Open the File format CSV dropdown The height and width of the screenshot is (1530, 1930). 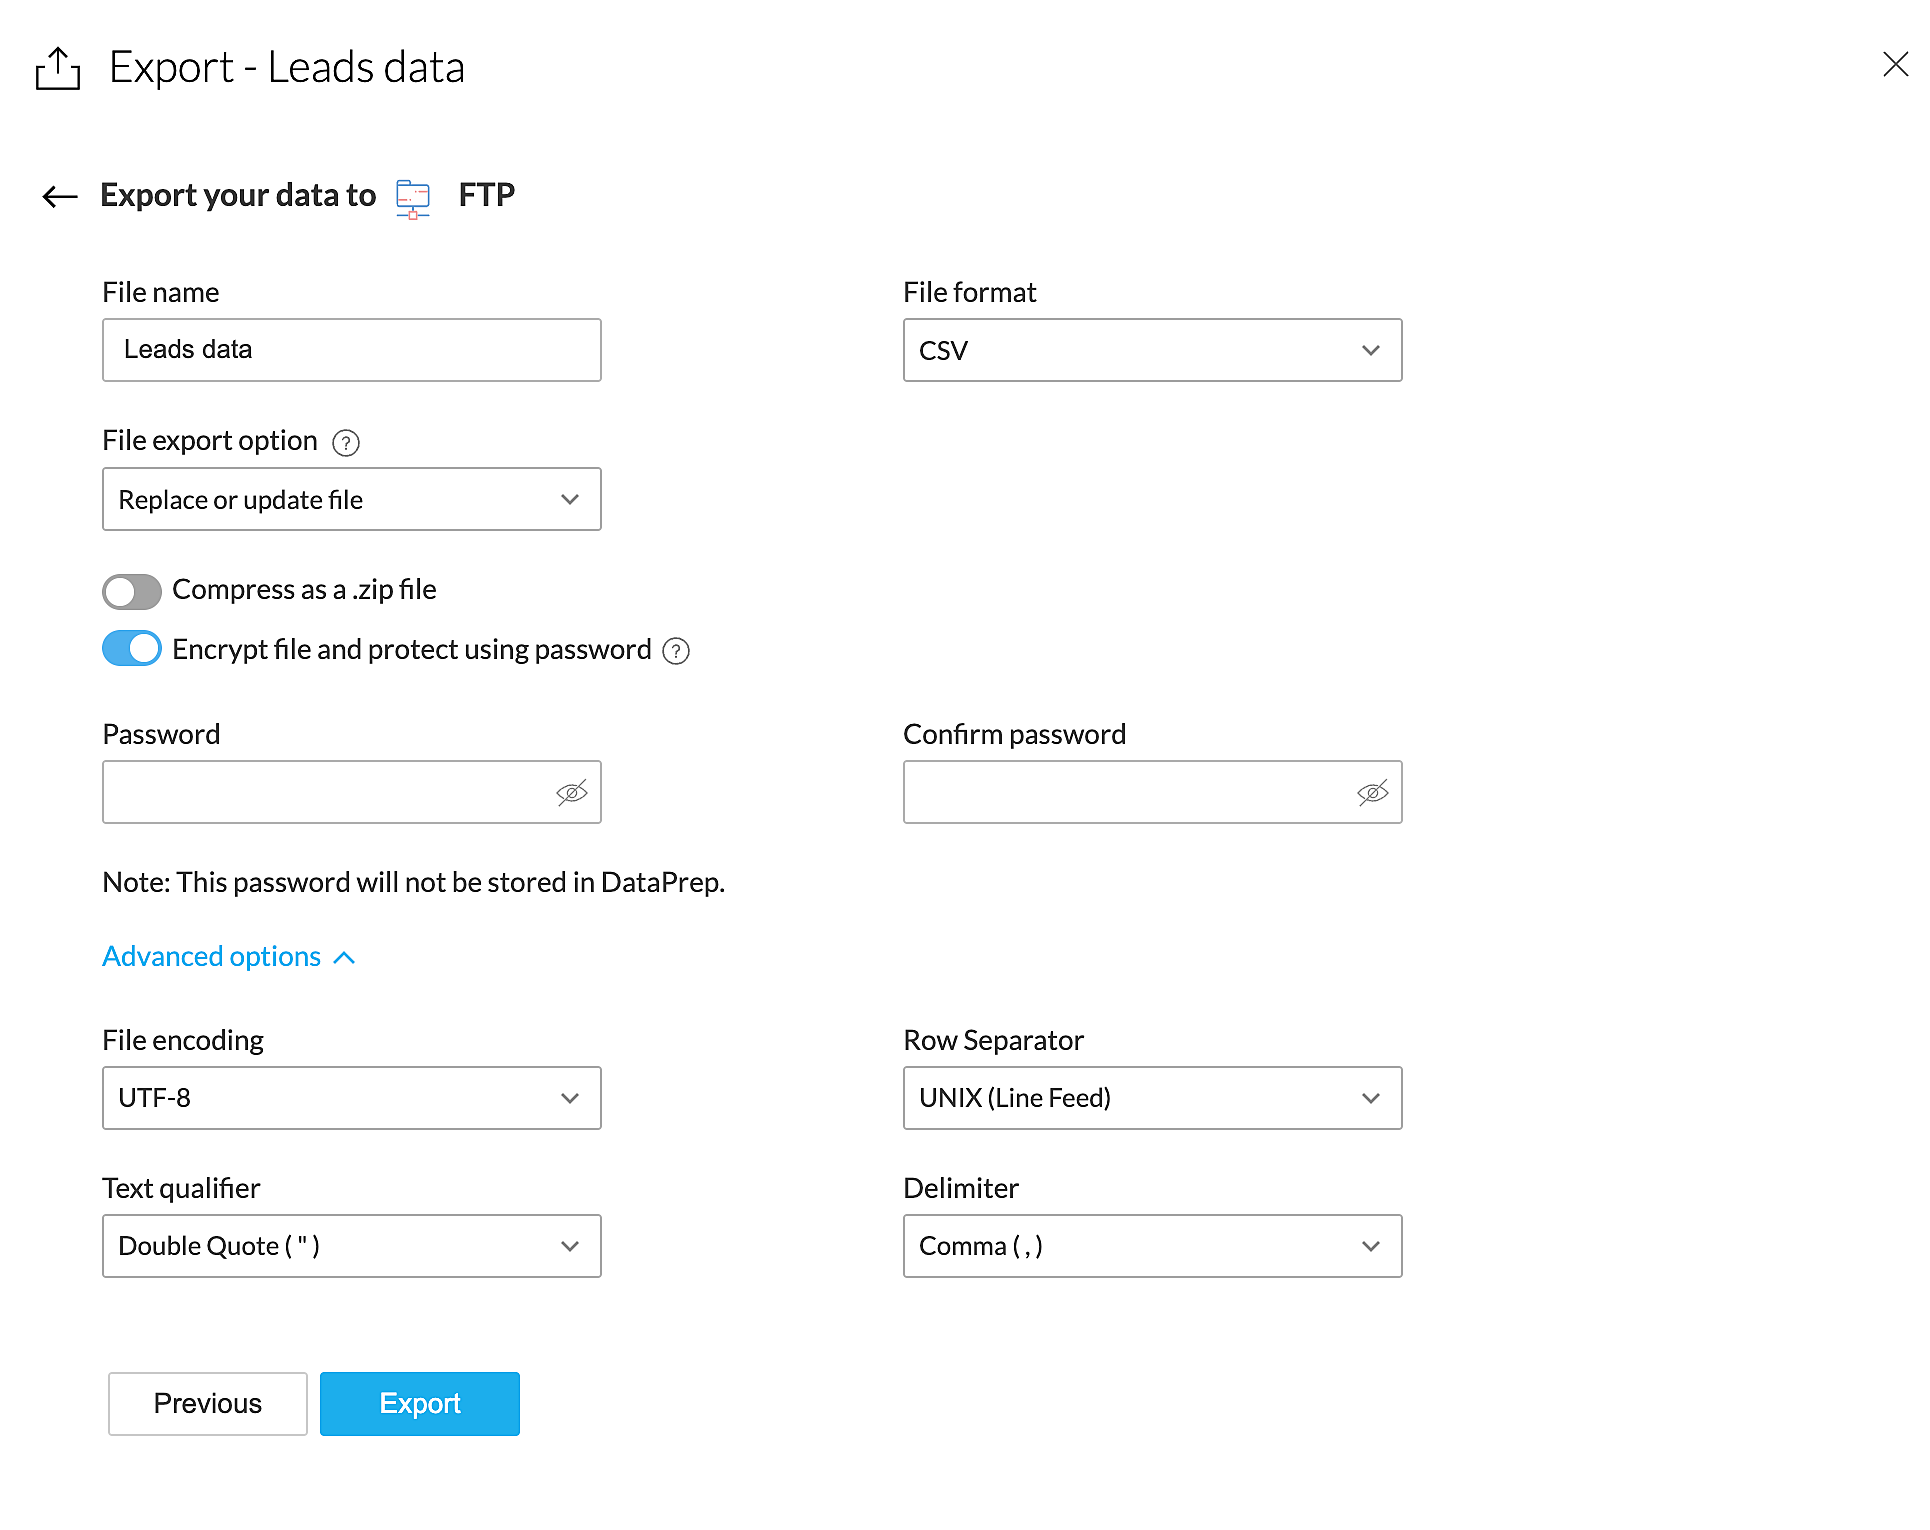click(1152, 351)
